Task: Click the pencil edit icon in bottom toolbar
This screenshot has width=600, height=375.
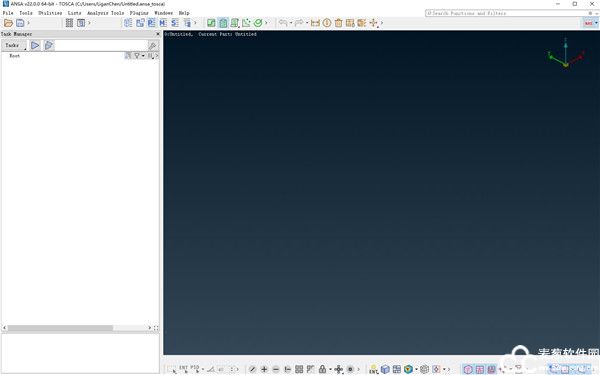Action: click(252, 369)
